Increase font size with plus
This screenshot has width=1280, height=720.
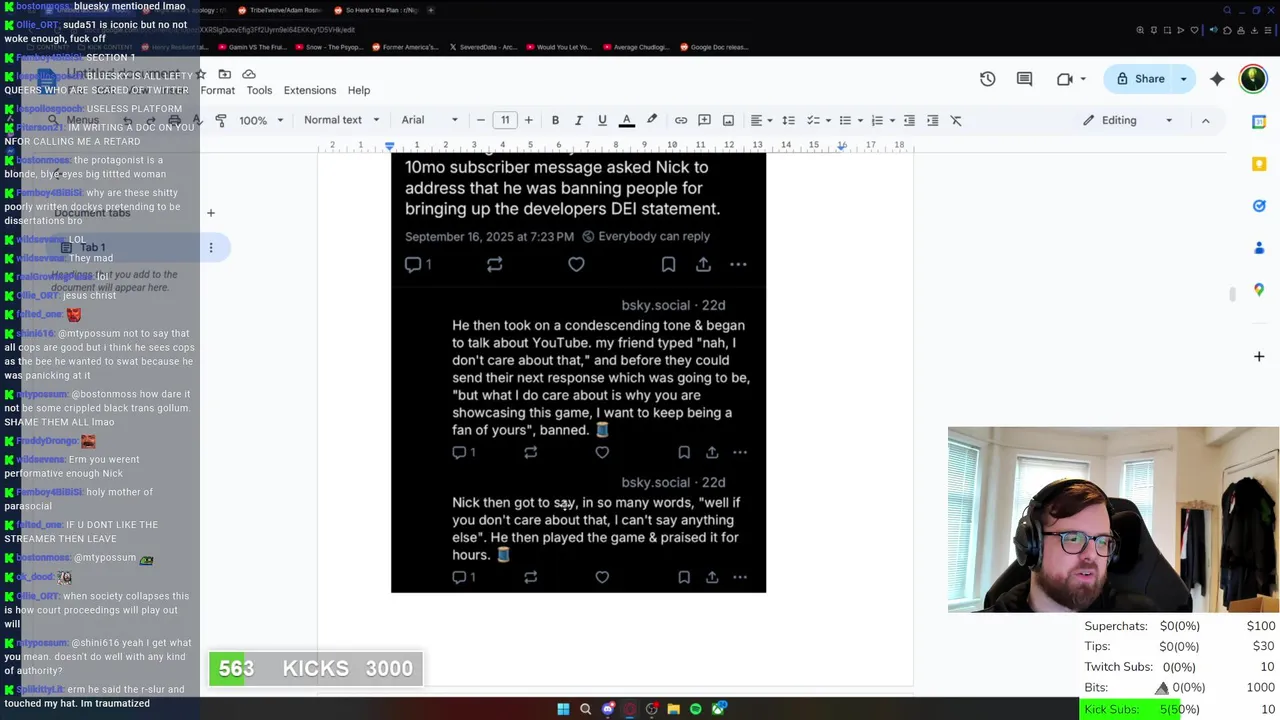coord(528,120)
